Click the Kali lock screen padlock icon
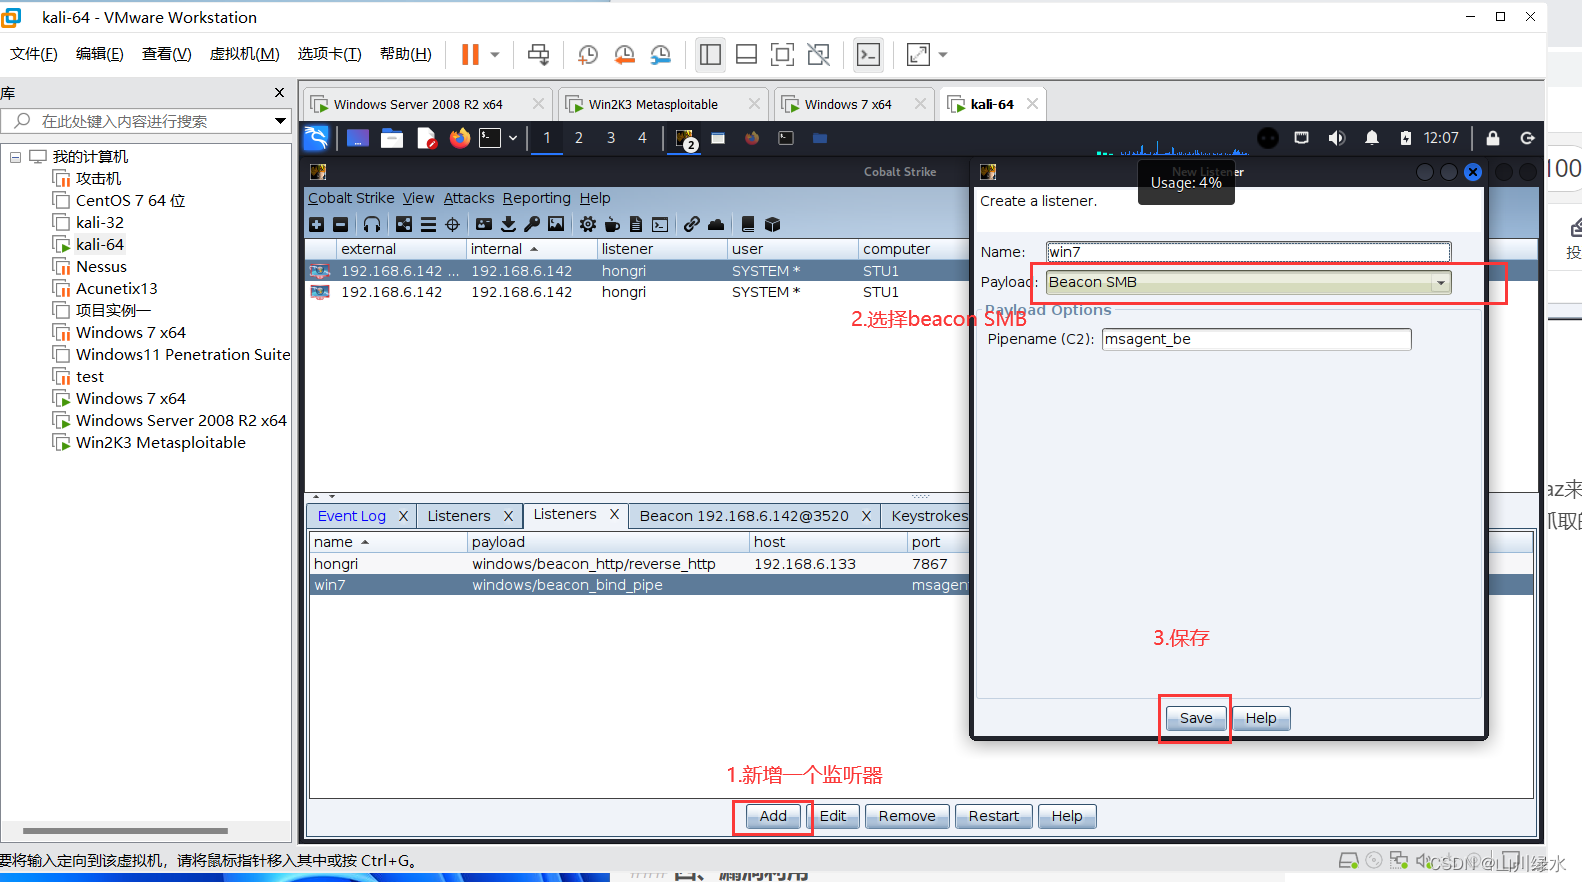Viewport: 1582px width, 882px height. (x=1493, y=138)
